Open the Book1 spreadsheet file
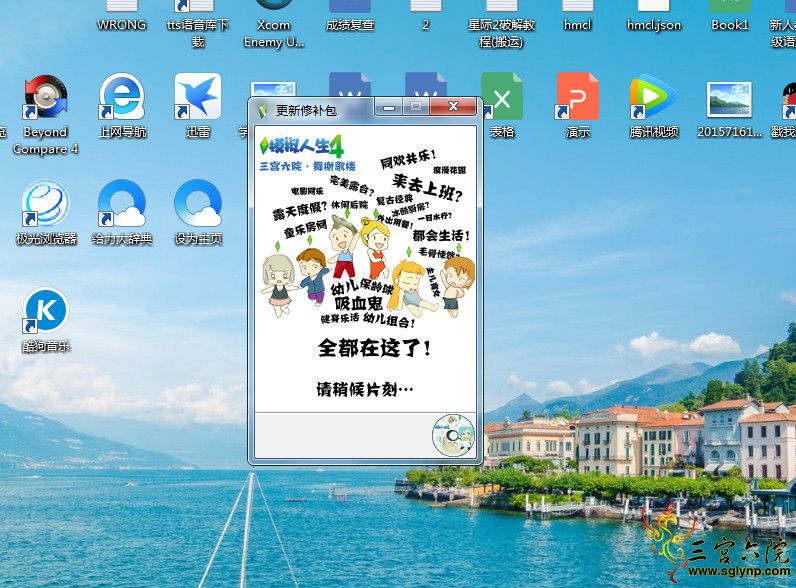 tap(729, 16)
